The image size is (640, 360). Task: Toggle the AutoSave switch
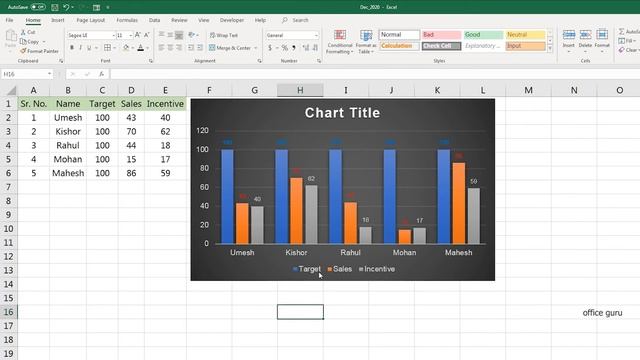point(38,7)
